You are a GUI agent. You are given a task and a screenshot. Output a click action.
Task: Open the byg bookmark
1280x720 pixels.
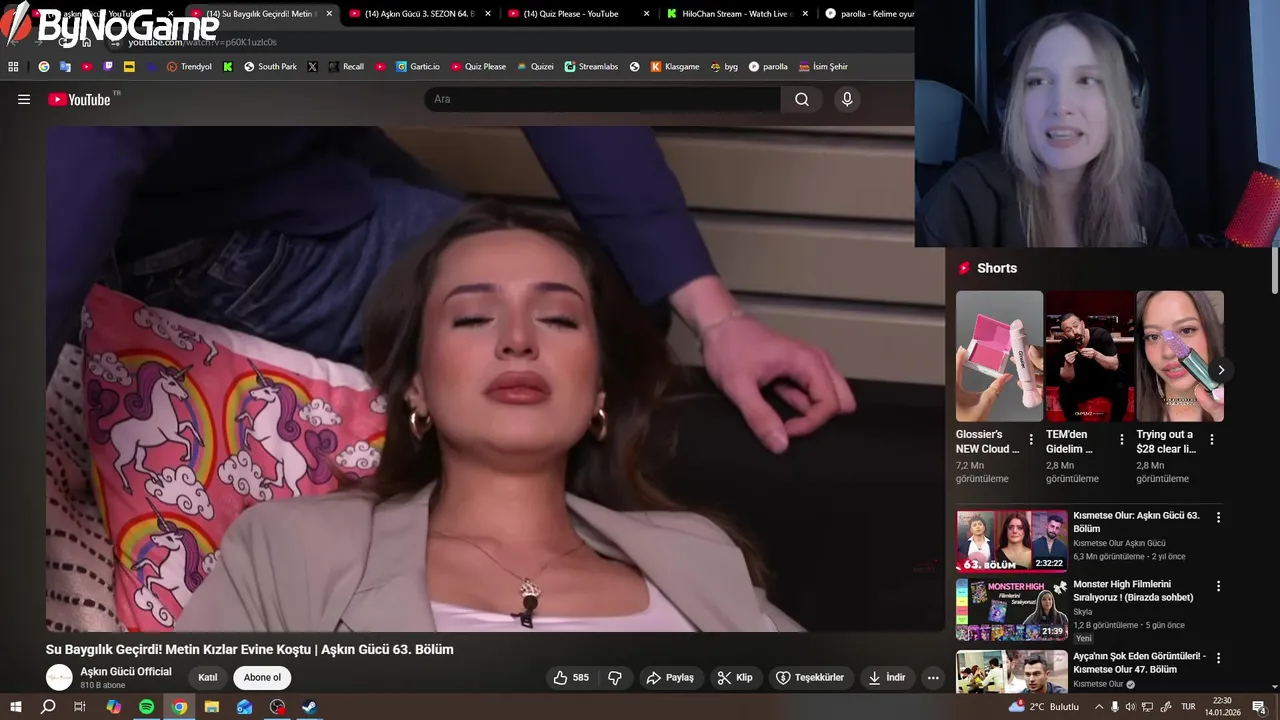pyautogui.click(x=724, y=67)
